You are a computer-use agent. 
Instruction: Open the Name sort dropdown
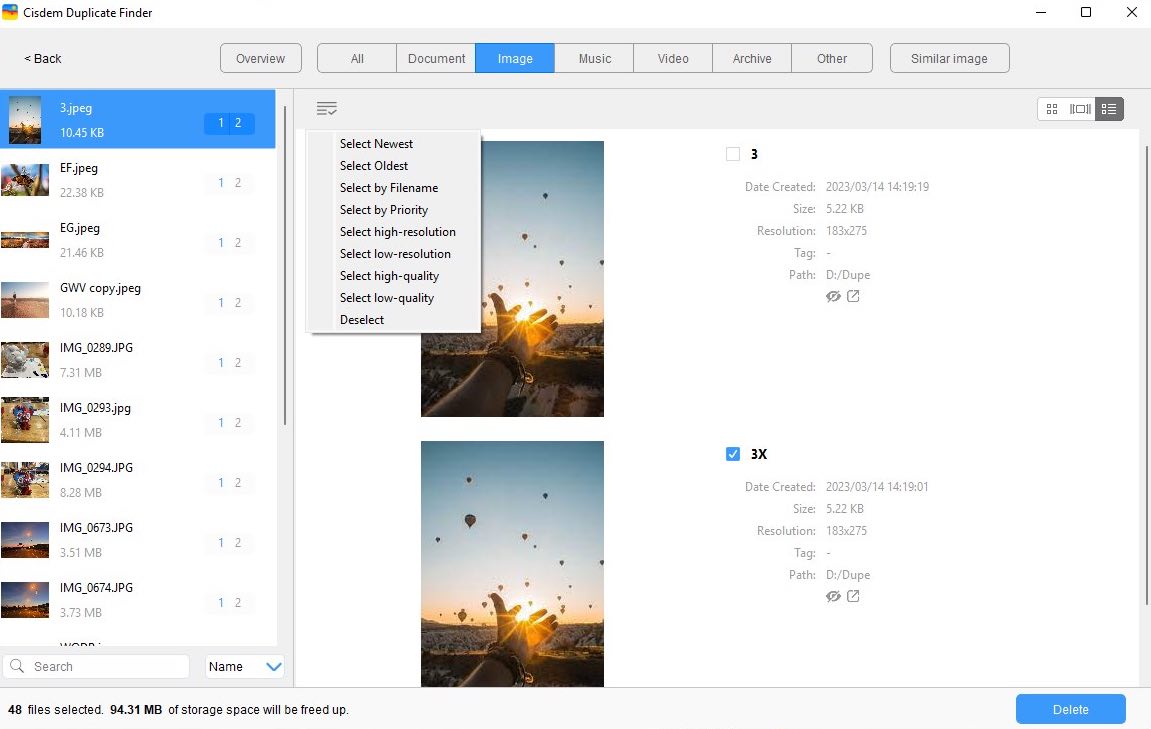[244, 667]
